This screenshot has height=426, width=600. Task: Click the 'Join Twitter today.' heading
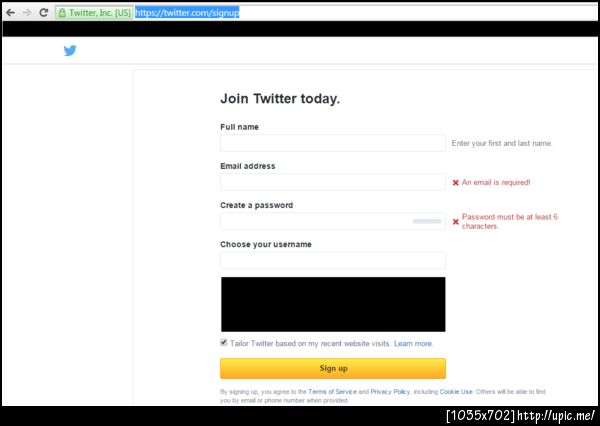pyautogui.click(x=280, y=98)
